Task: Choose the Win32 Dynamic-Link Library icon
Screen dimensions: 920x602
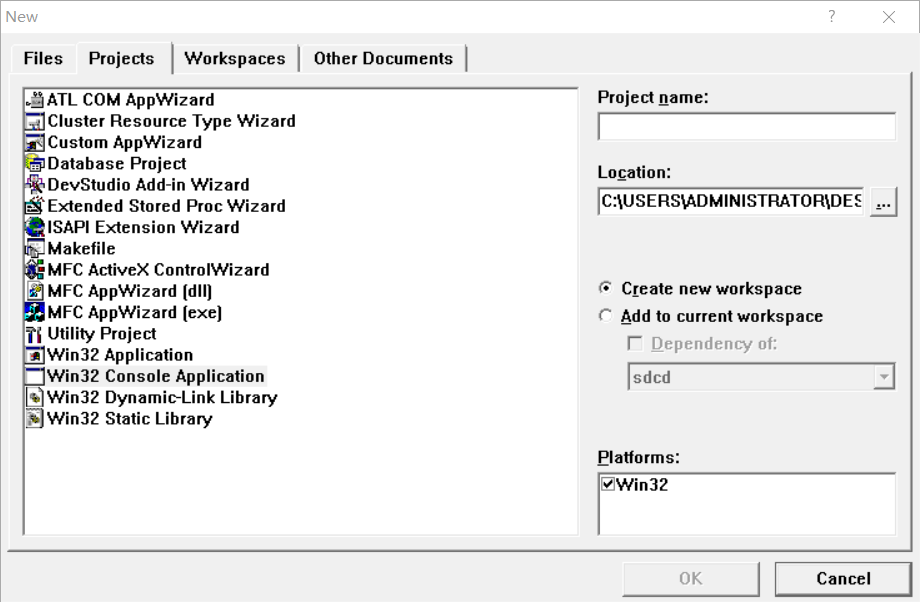Action: pos(35,397)
